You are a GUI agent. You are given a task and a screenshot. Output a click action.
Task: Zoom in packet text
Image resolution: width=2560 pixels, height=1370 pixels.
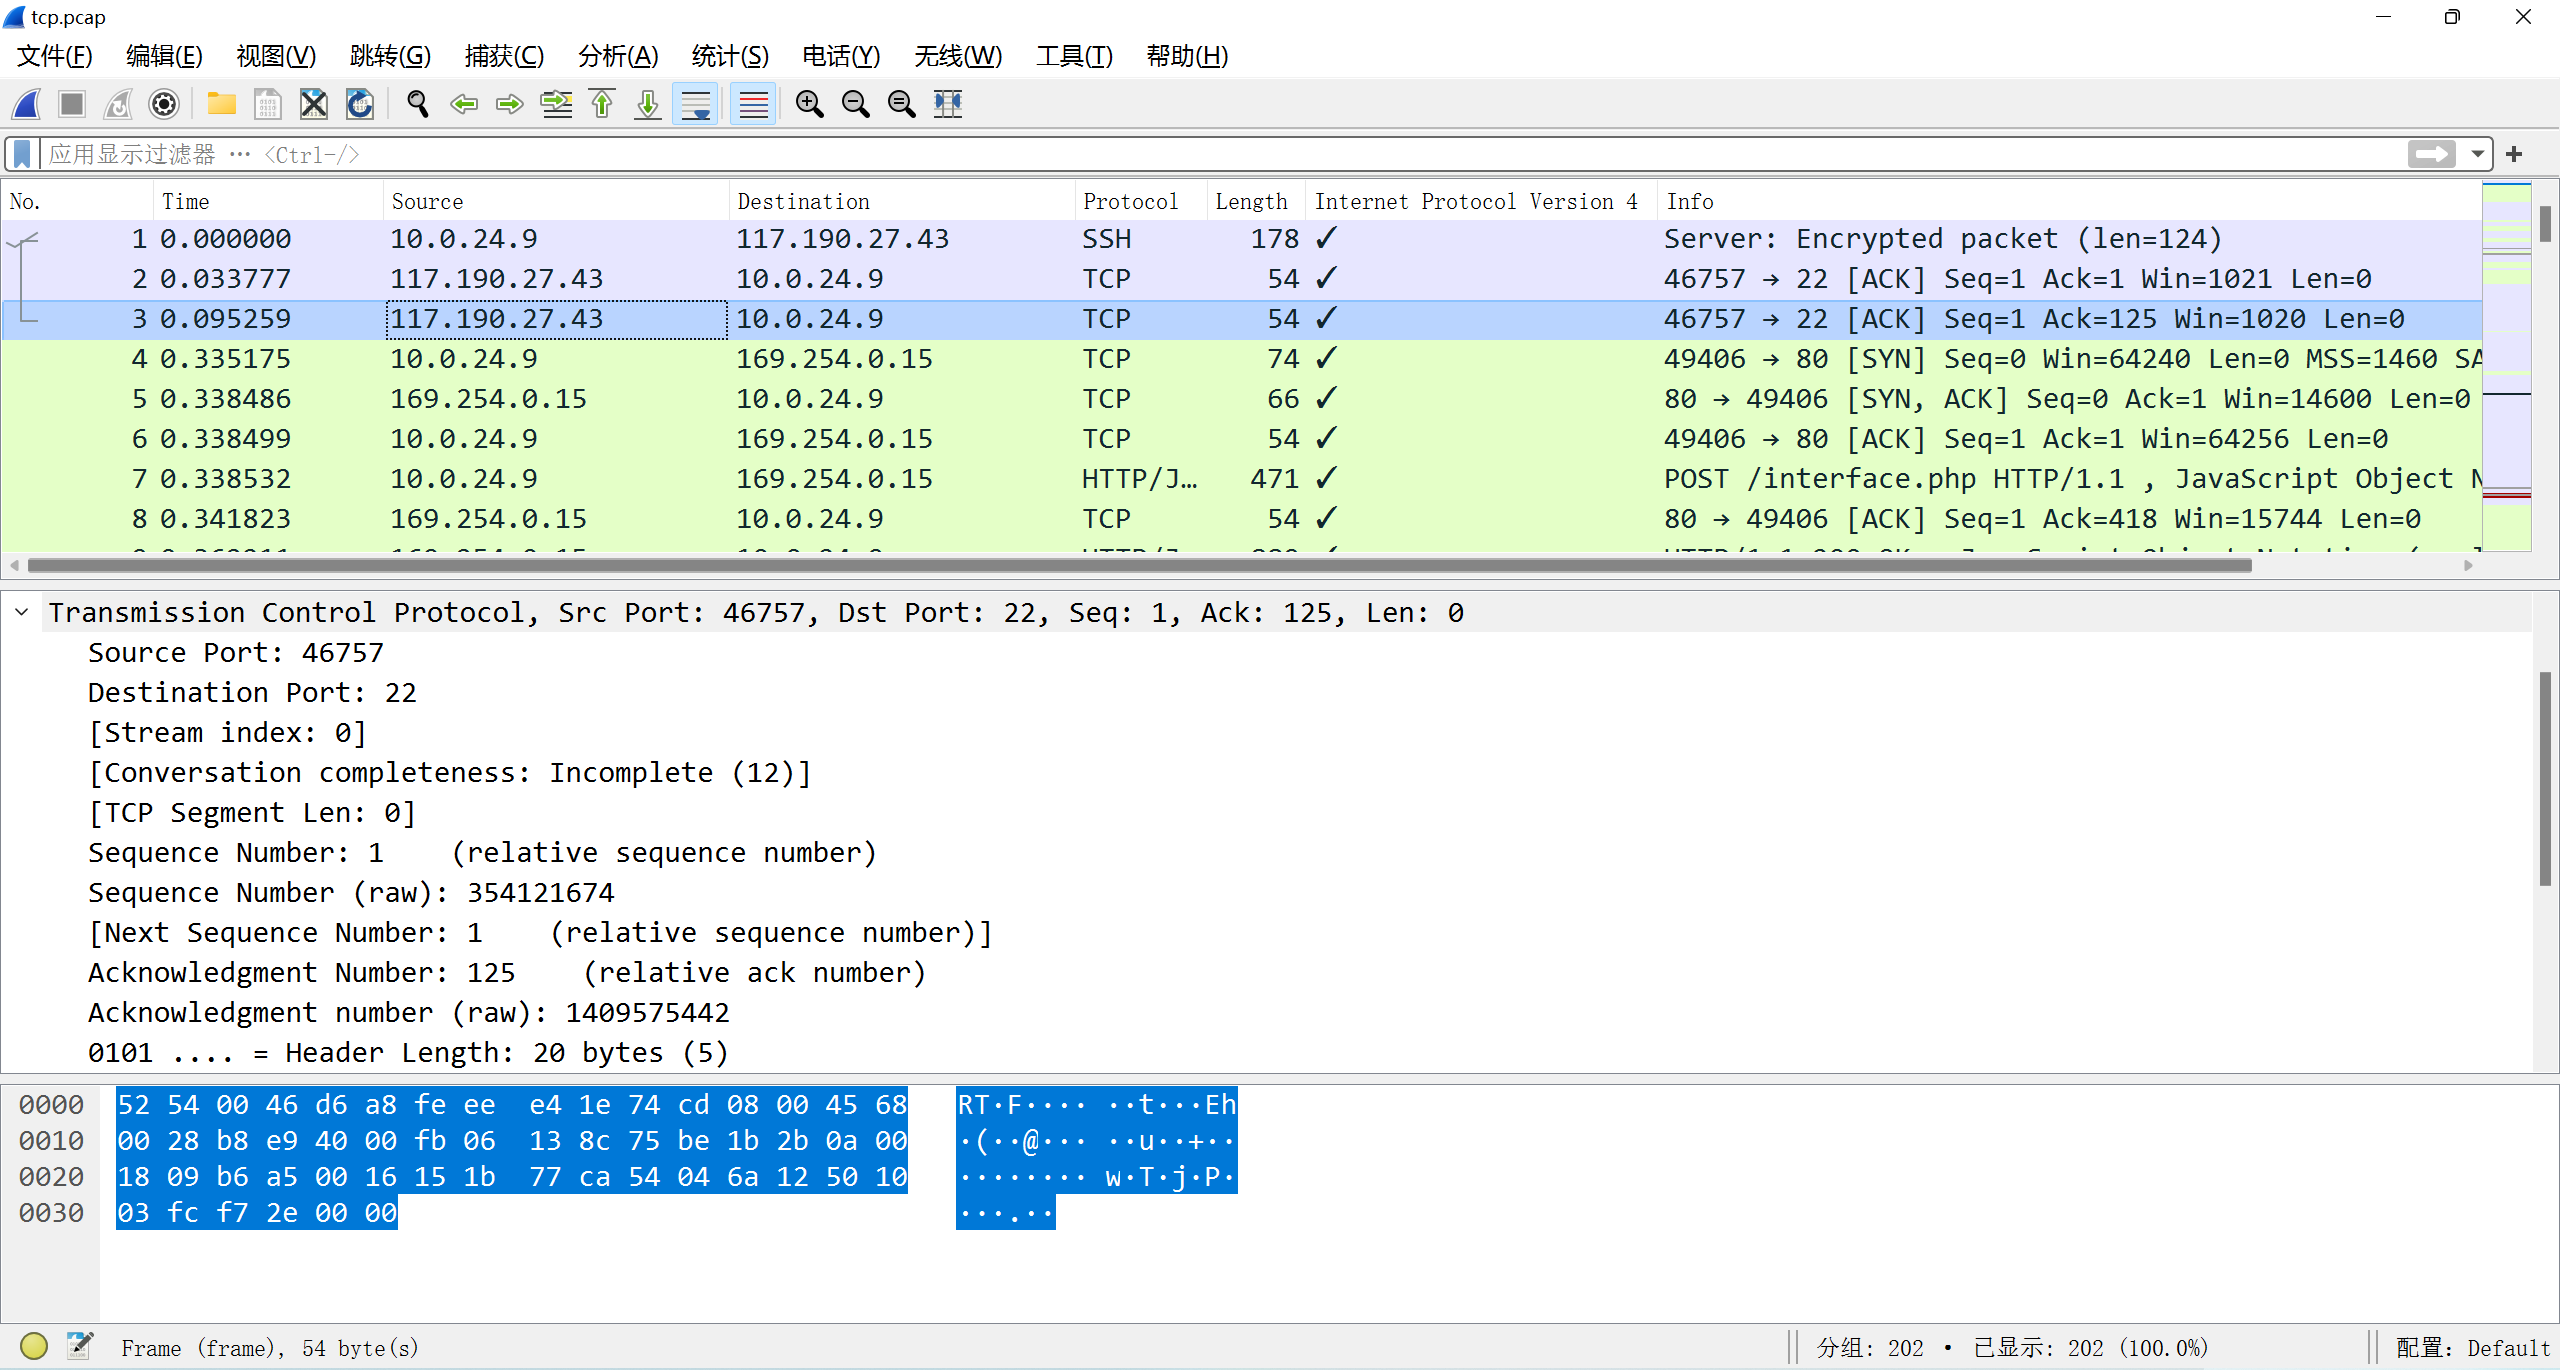tap(810, 104)
